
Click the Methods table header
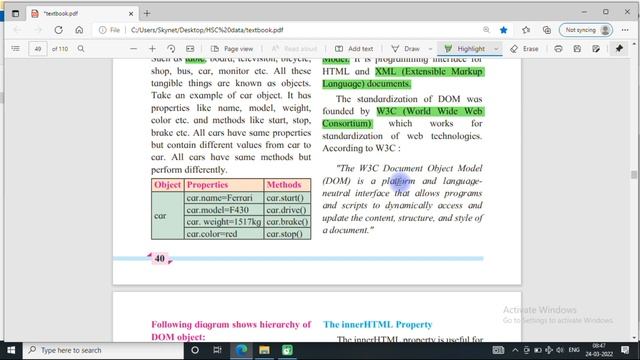287,185
